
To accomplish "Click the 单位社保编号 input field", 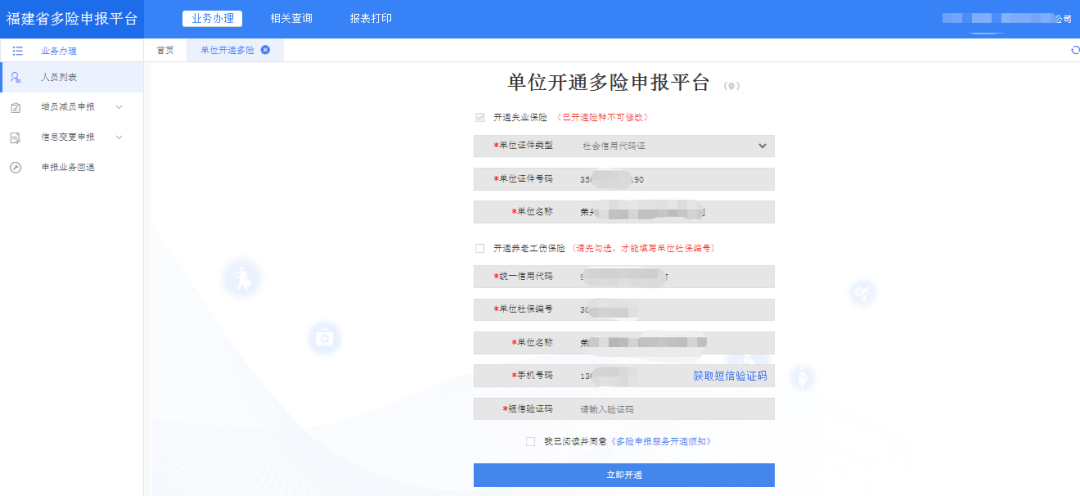I will coord(624,309).
